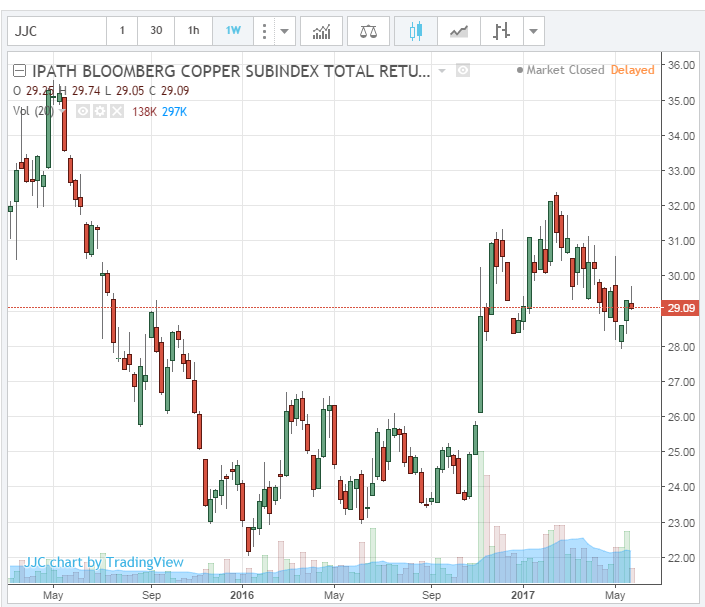Click the close value C 29.09
This screenshot has height=607, width=705.
click(169, 91)
